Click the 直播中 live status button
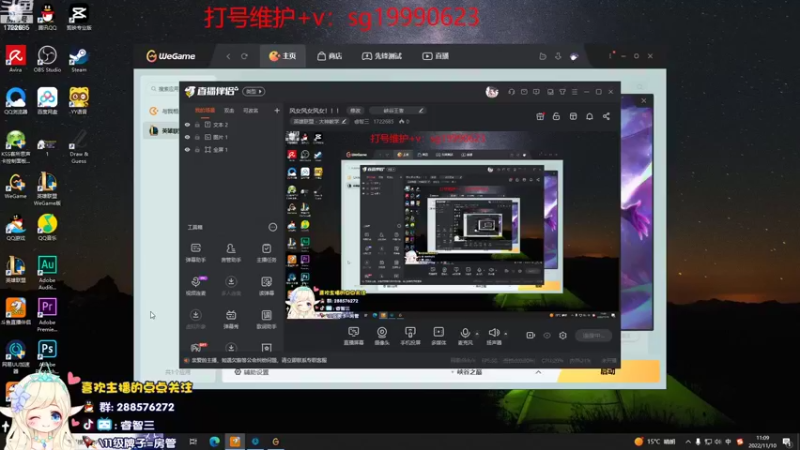This screenshot has width=800, height=450. (x=594, y=336)
